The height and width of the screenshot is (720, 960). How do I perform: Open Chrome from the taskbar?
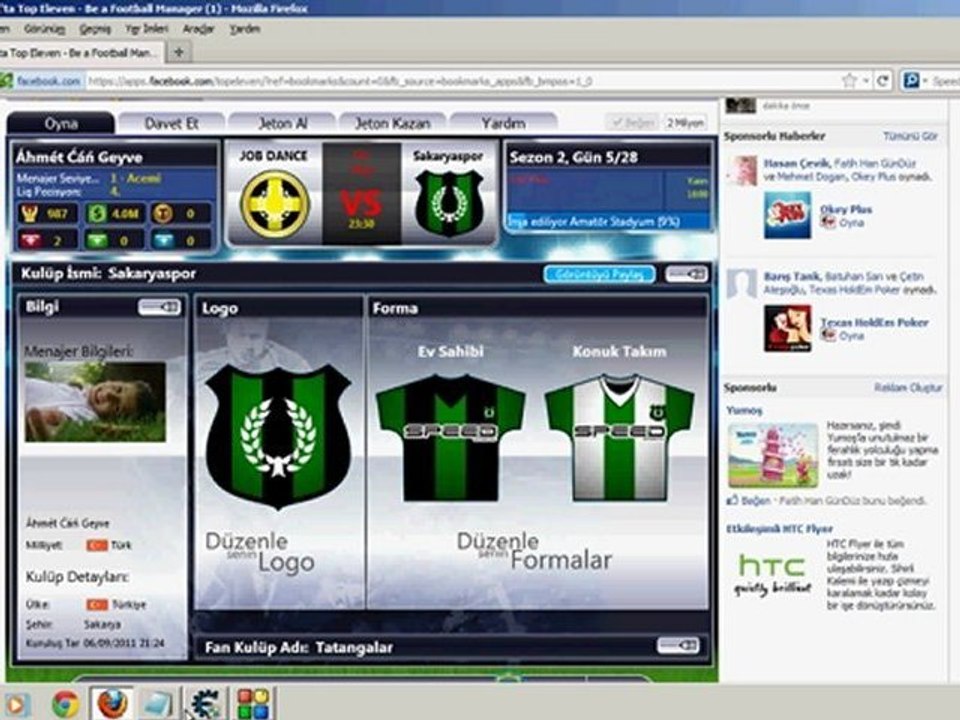(65, 703)
